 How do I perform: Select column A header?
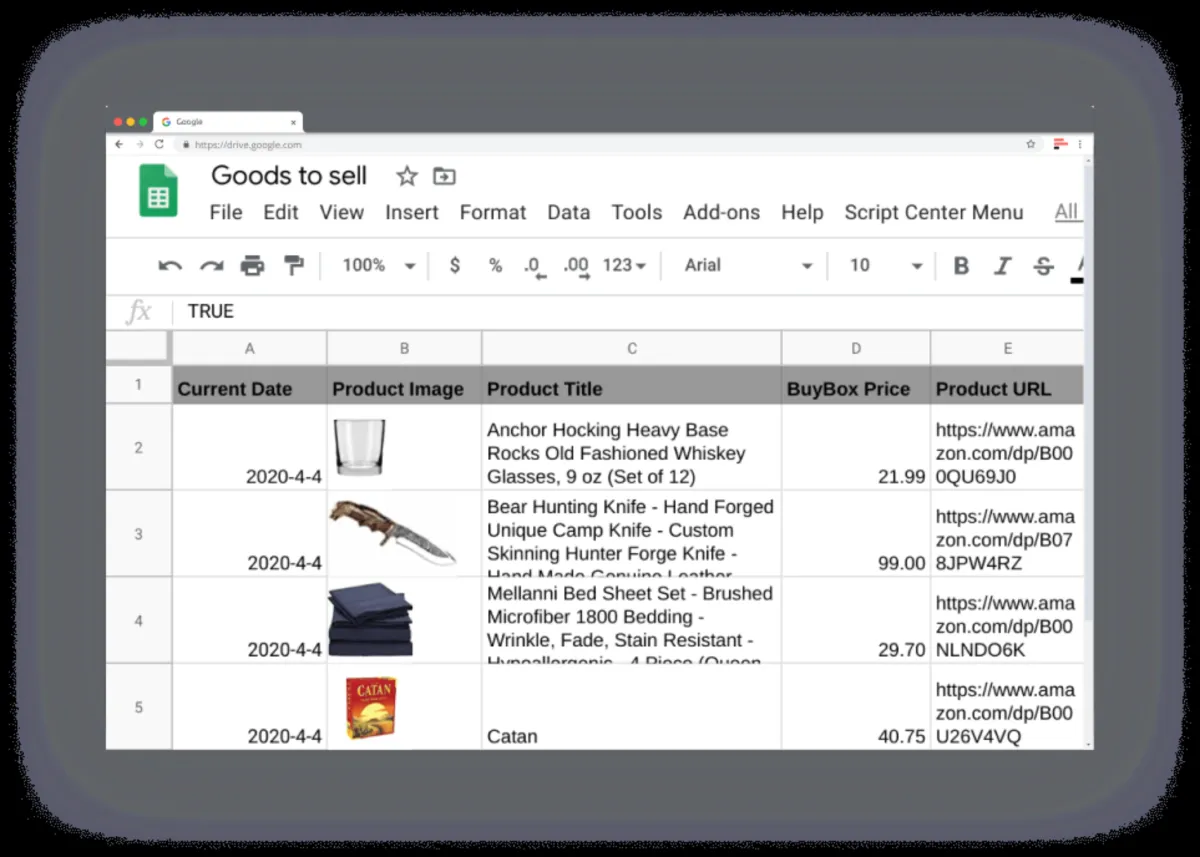(x=249, y=348)
